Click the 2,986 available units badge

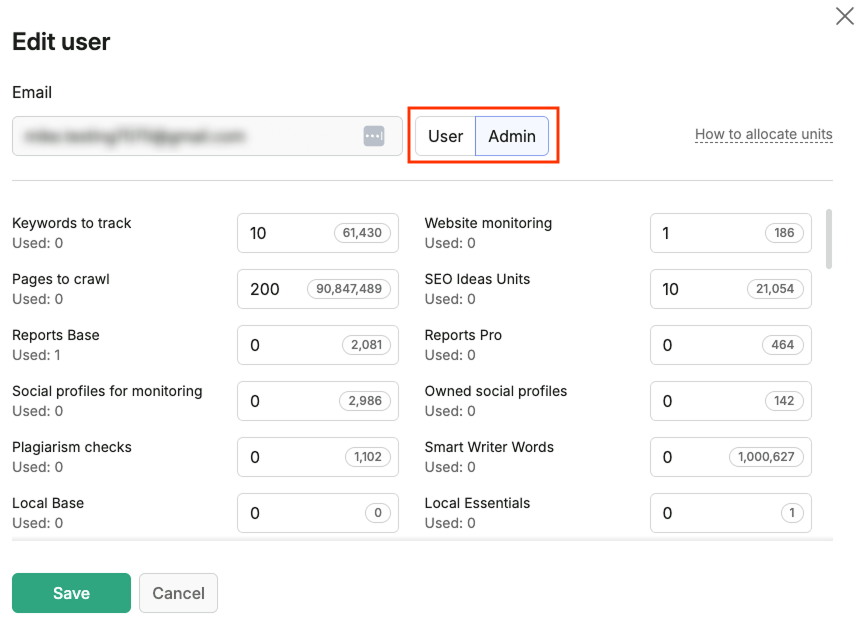365,401
